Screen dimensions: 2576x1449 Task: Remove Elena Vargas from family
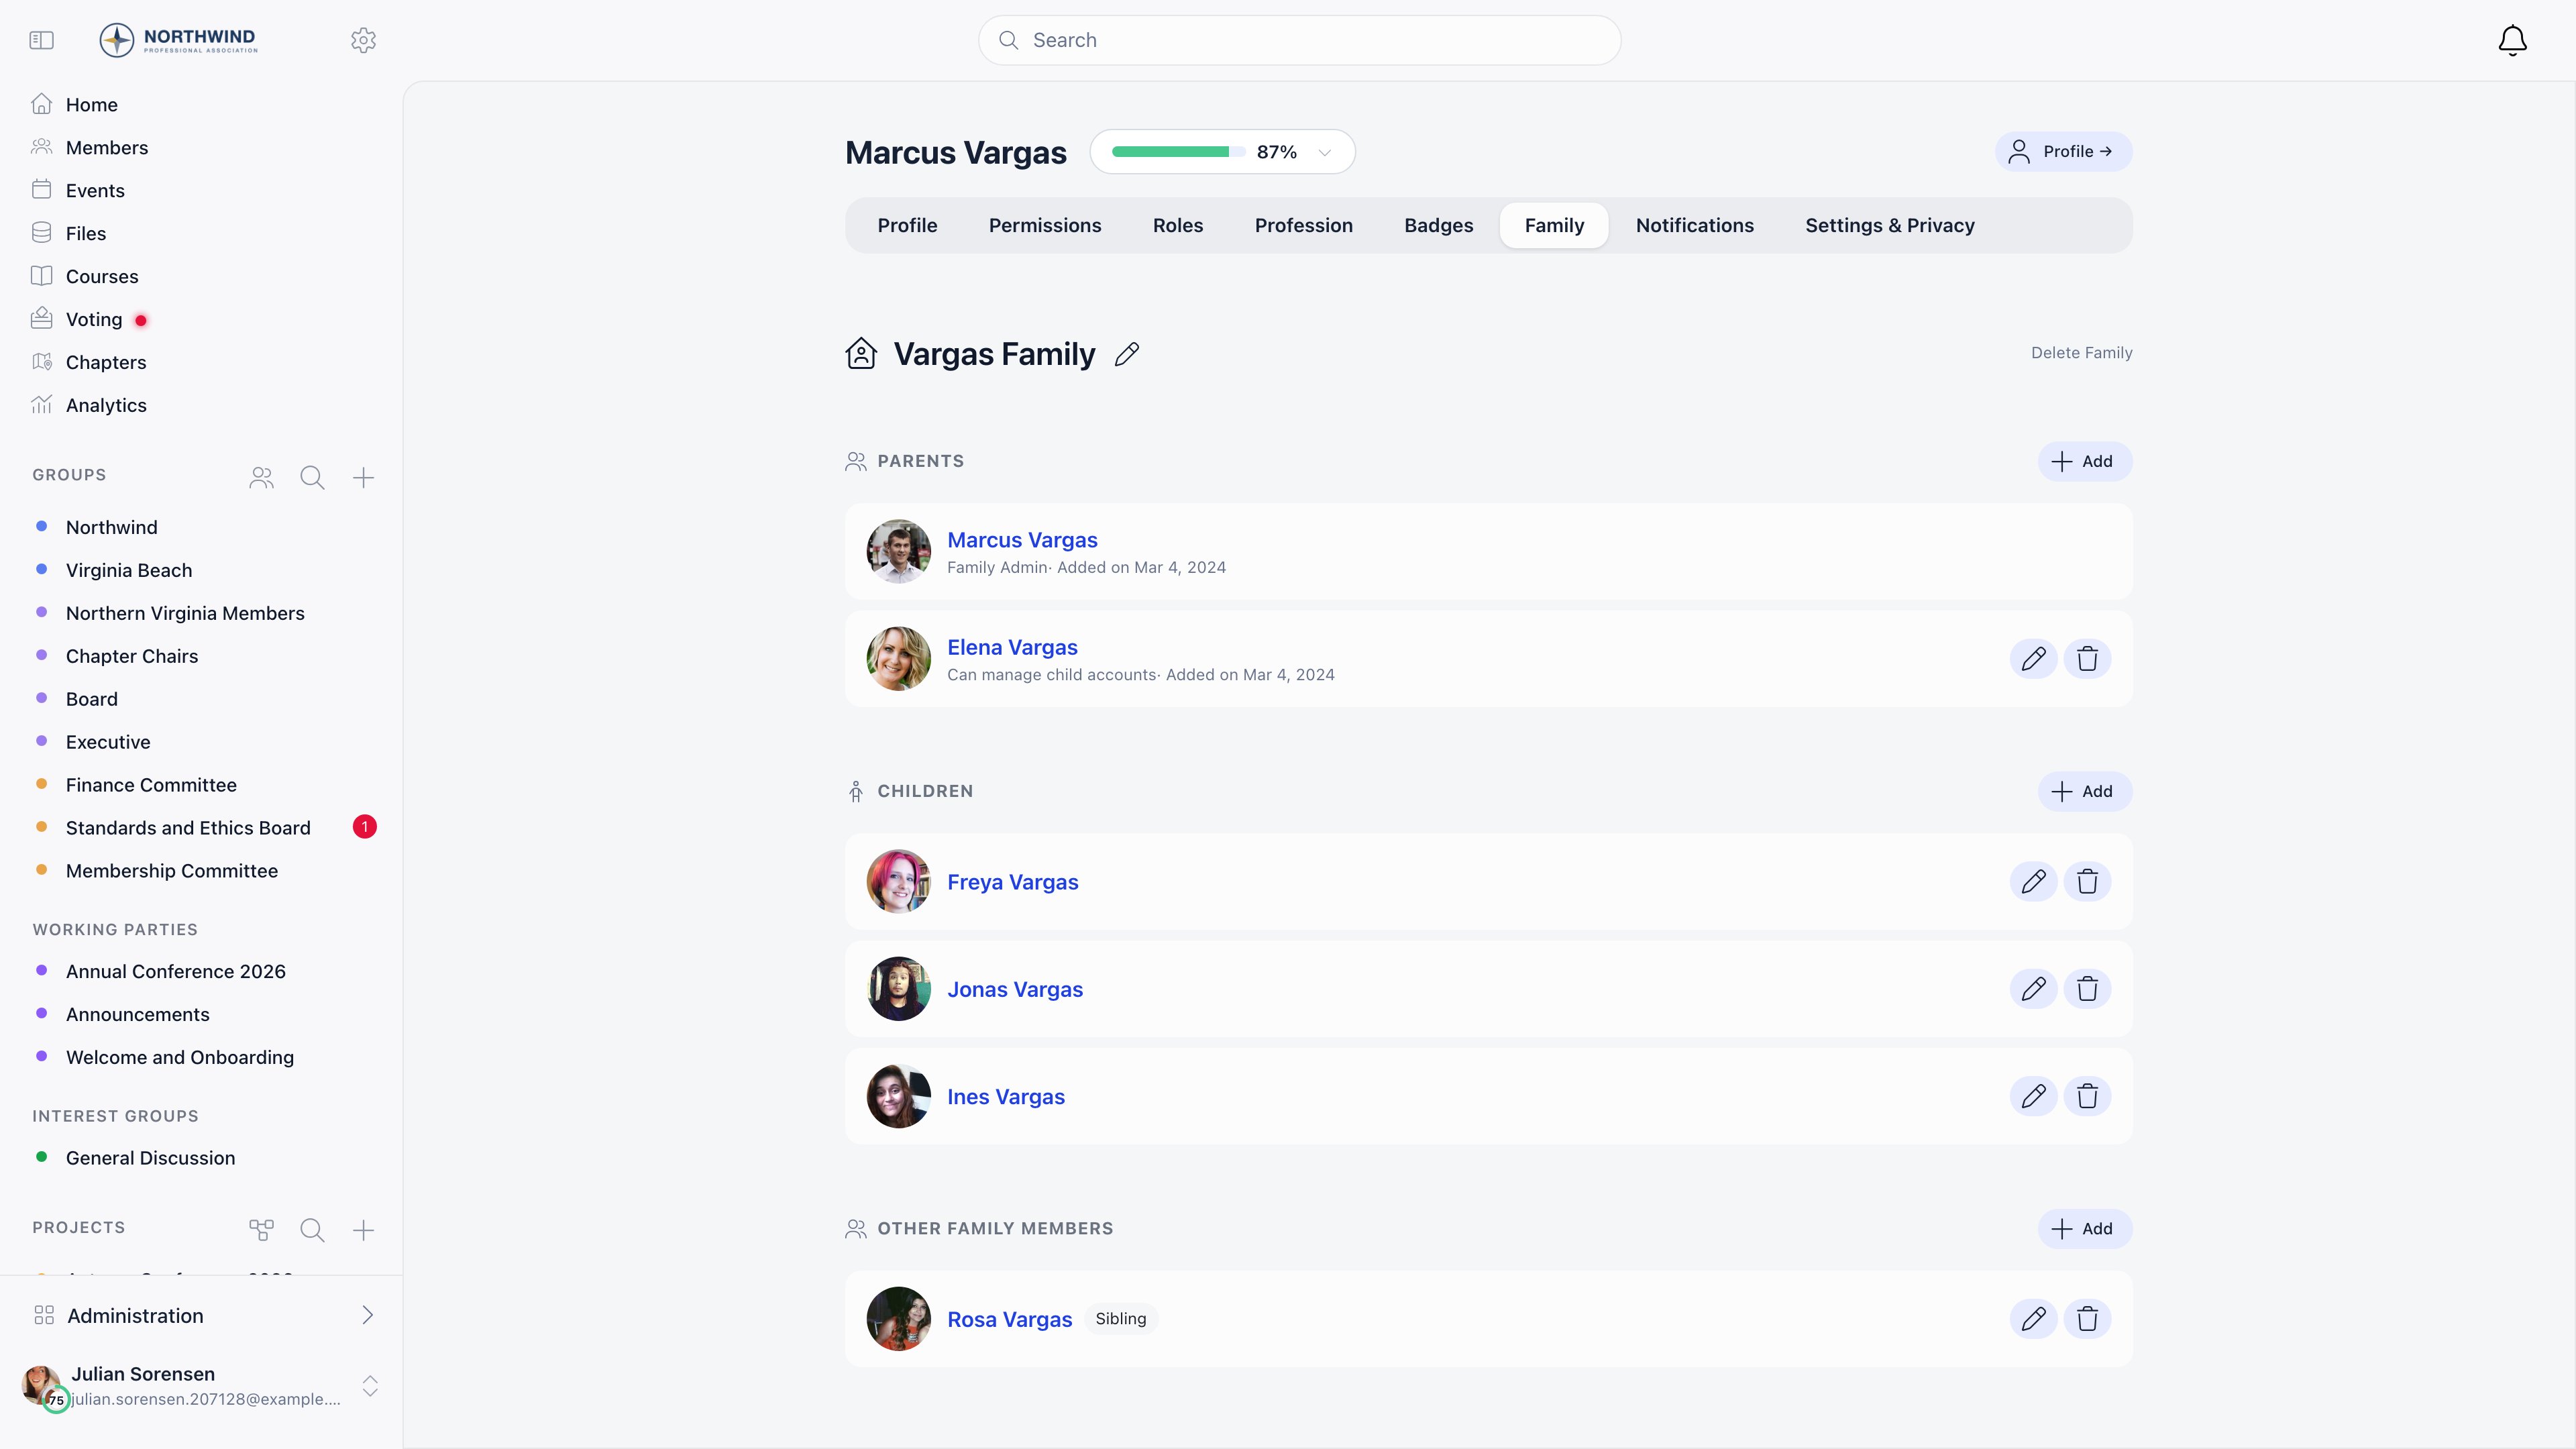pyautogui.click(x=2087, y=659)
